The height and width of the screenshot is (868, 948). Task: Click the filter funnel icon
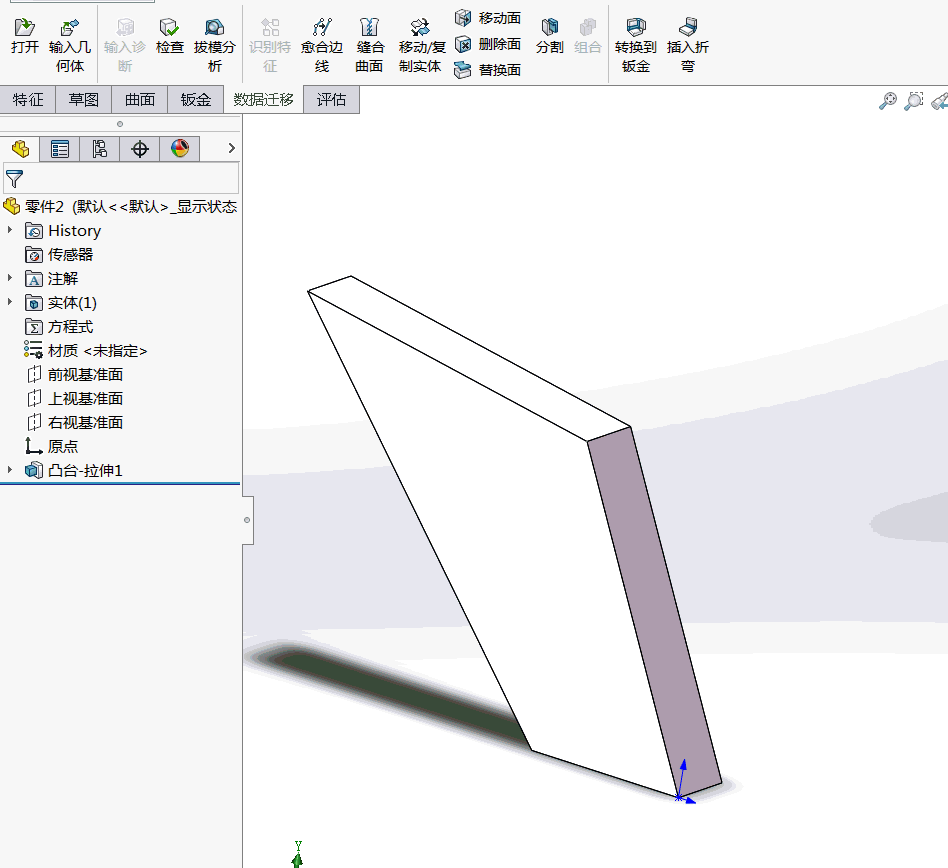click(15, 179)
